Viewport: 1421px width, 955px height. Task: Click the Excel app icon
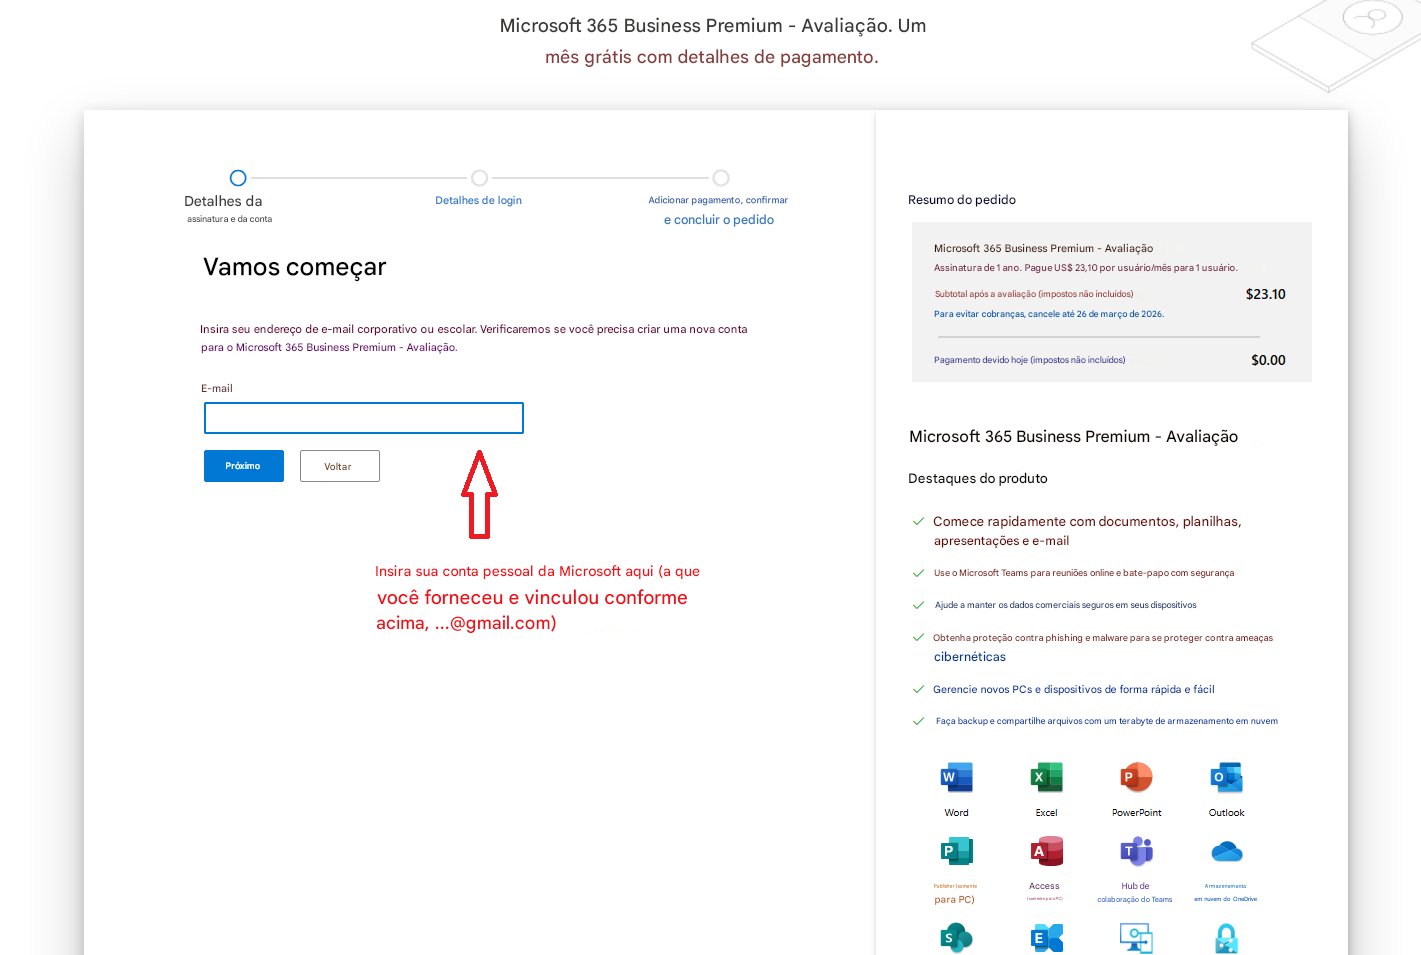point(1047,777)
